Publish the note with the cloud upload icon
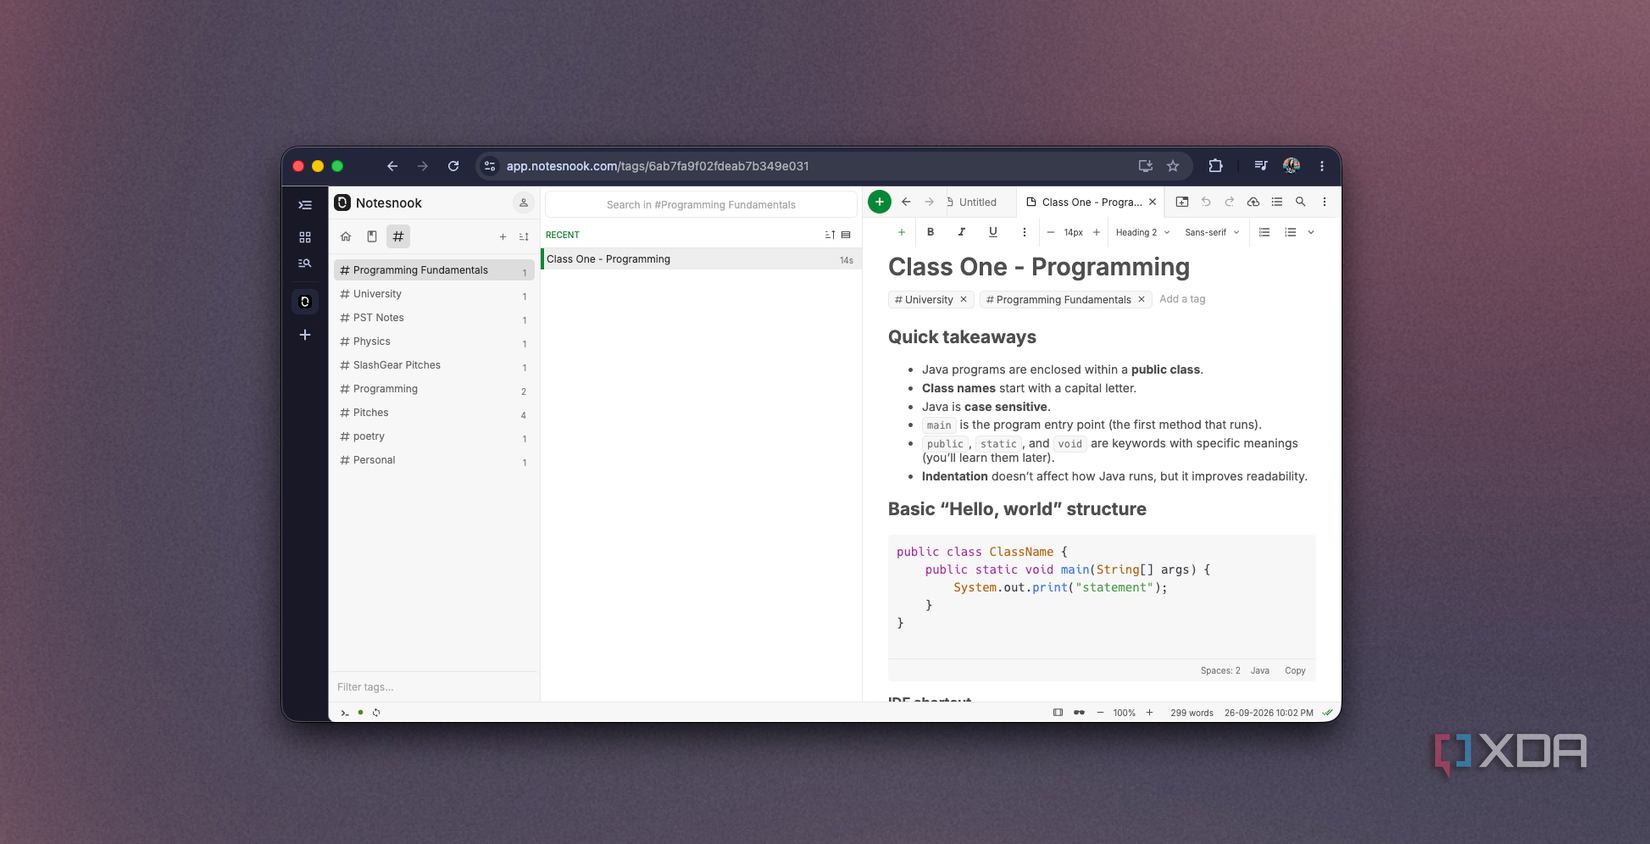Viewport: 1650px width, 844px height. (1253, 202)
